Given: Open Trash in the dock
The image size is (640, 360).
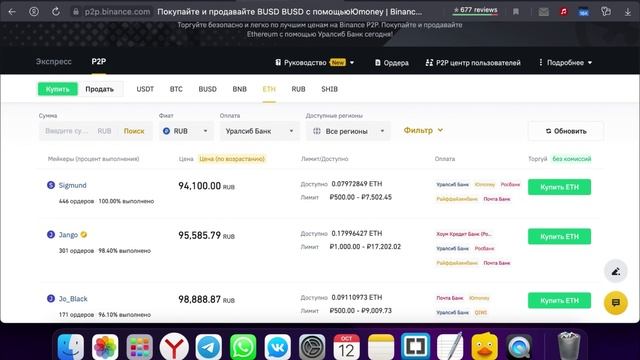Looking at the screenshot, I should [569, 346].
